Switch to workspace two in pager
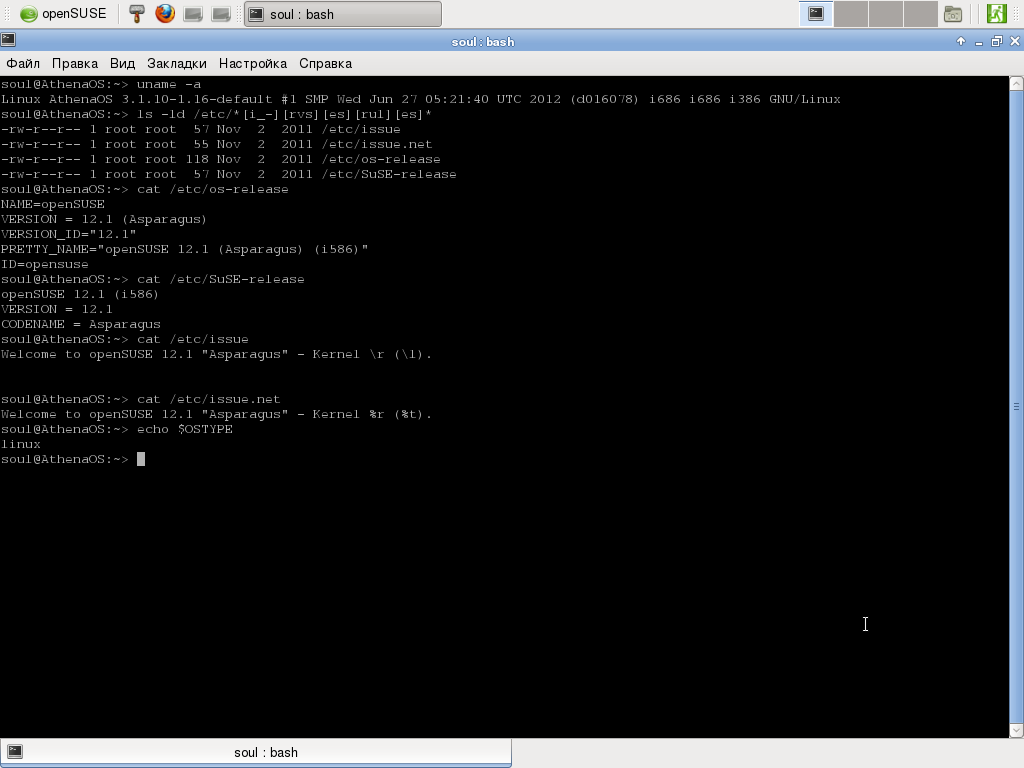Screen dimensions: 1024x768 coord(851,14)
